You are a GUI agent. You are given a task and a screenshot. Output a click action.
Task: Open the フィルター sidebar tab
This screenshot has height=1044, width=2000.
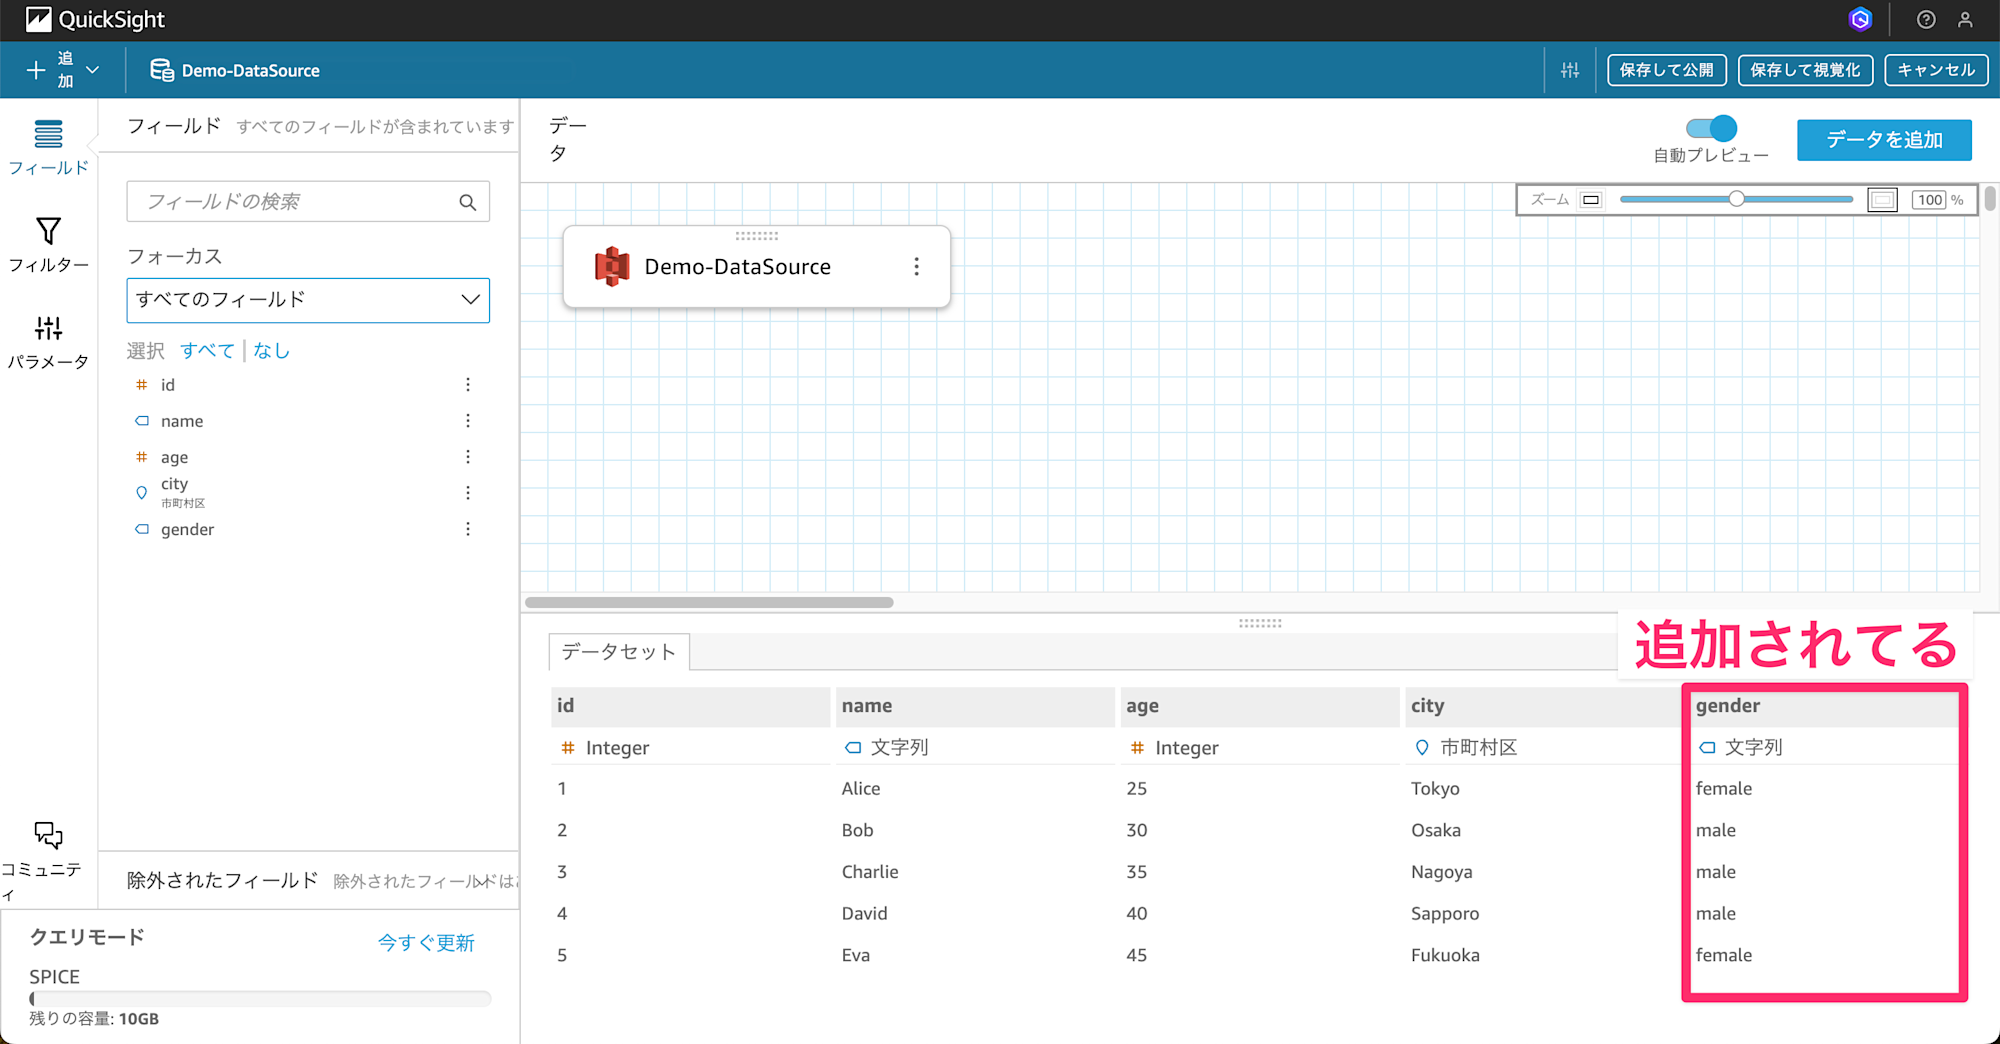(x=48, y=245)
